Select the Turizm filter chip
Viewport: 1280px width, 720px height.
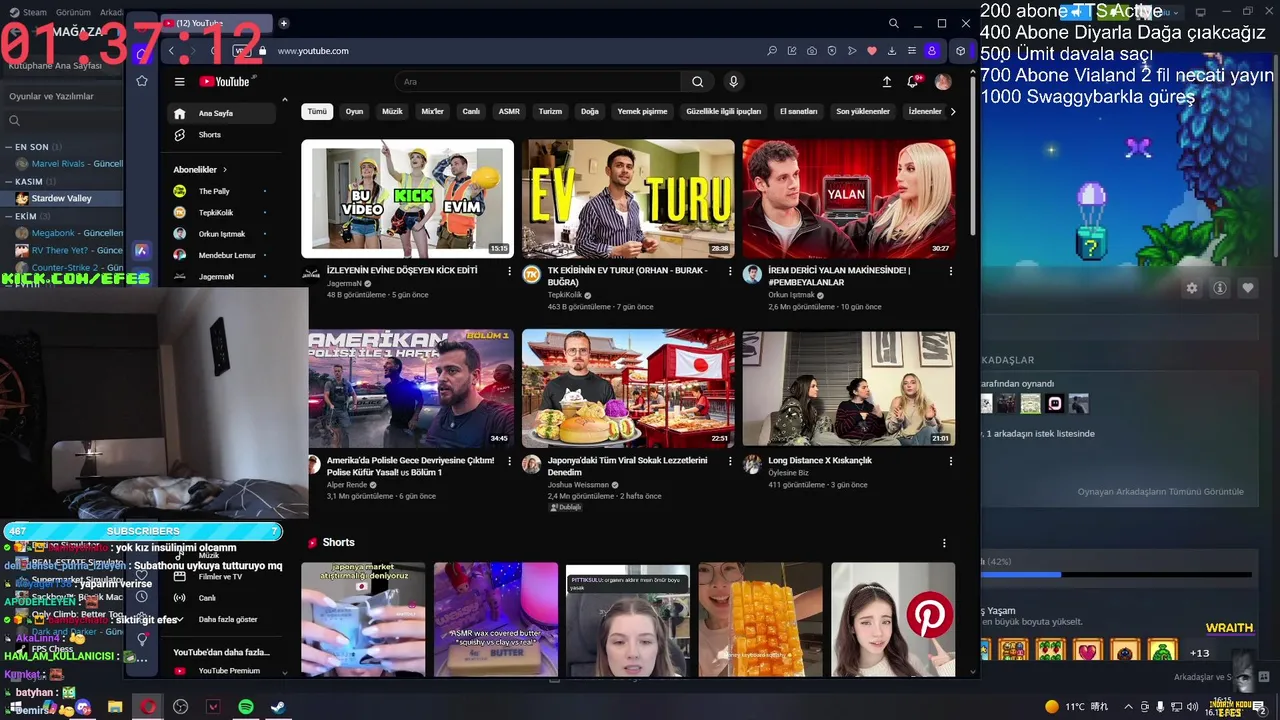[x=550, y=111]
